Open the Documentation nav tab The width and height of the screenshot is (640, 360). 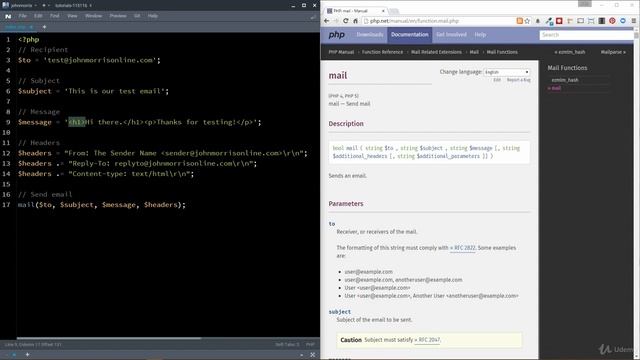coord(409,35)
